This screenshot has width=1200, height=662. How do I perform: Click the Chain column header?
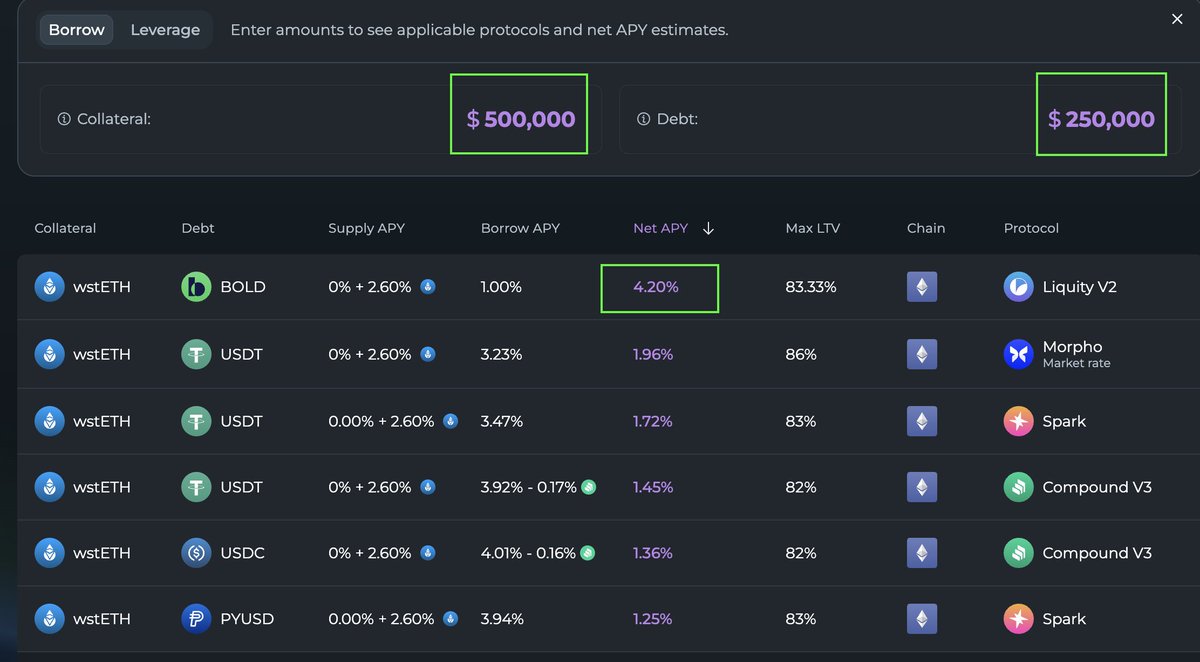pyautogui.click(x=926, y=228)
